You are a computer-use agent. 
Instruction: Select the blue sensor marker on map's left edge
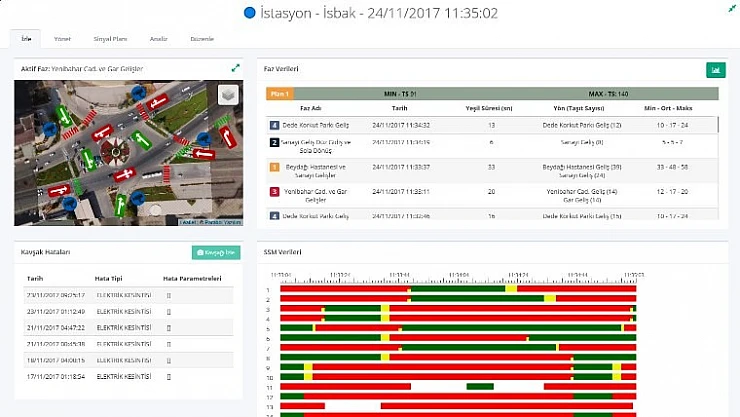pos(50,128)
